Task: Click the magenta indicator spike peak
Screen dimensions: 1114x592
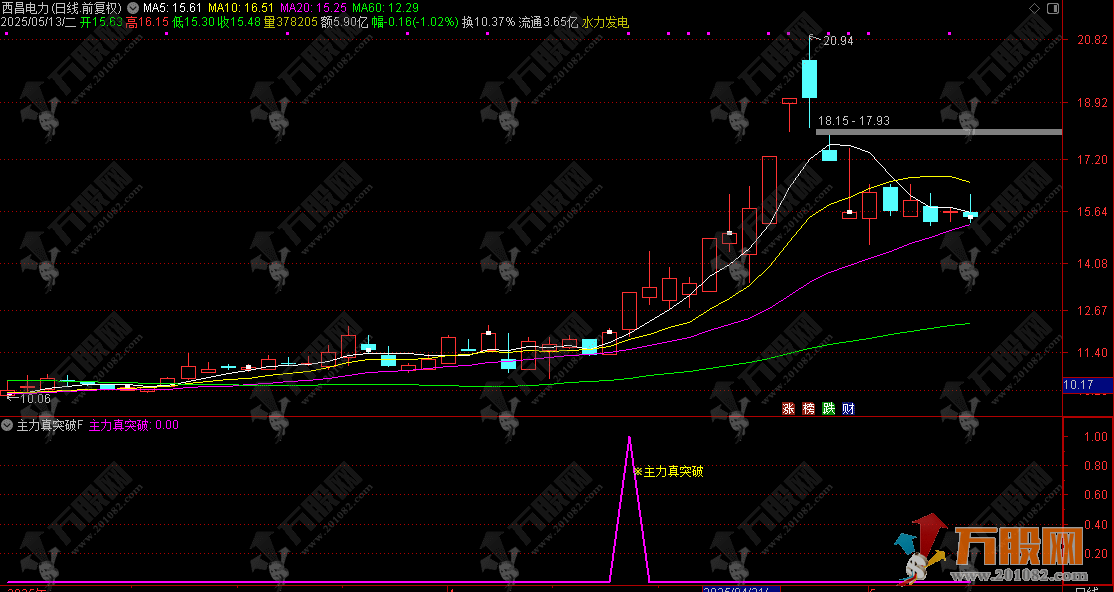Action: tap(629, 438)
